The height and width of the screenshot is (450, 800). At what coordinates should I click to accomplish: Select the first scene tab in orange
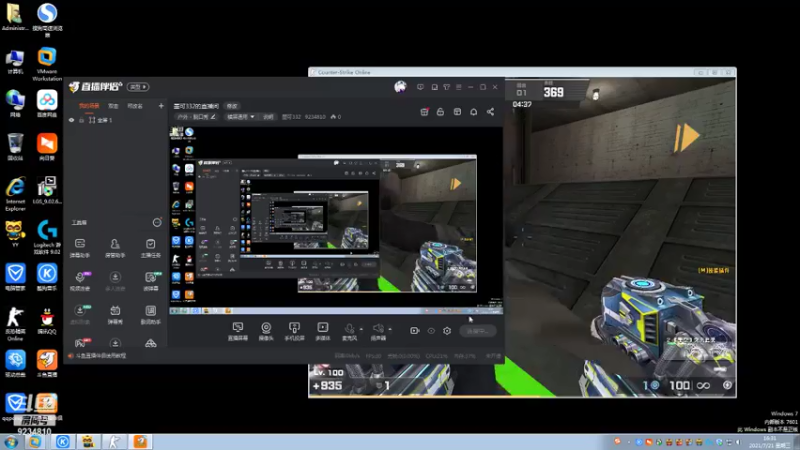[x=89, y=106]
